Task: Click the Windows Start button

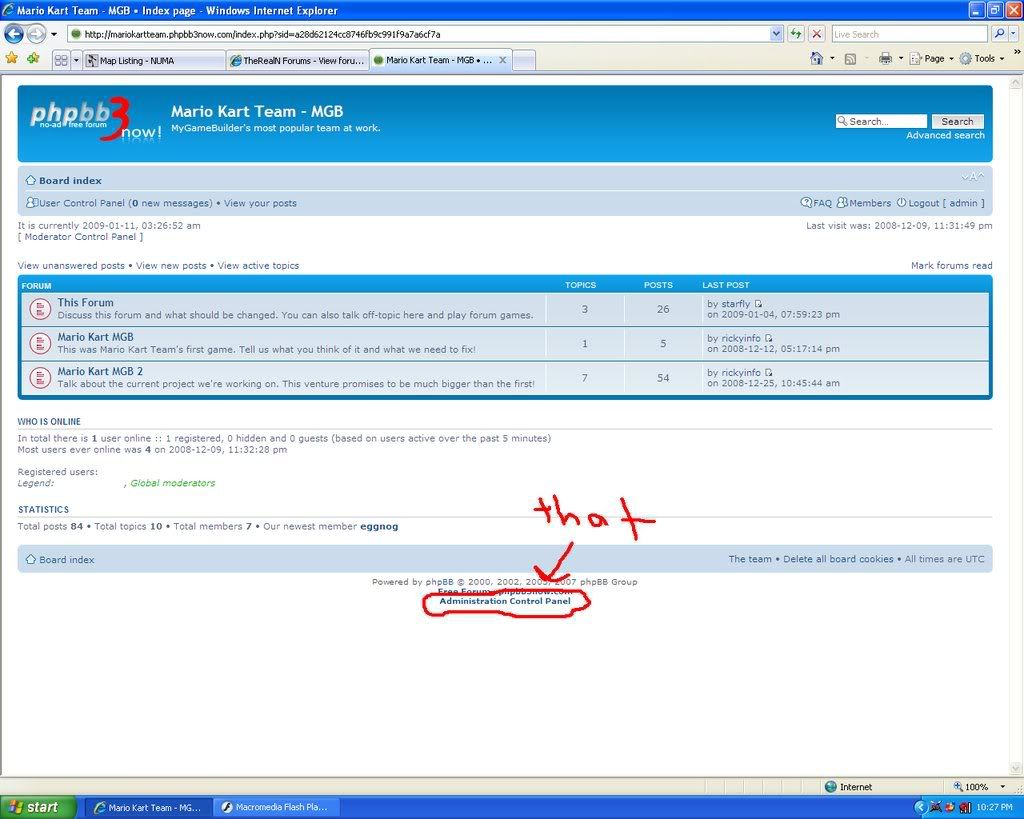Action: pyautogui.click(x=37, y=807)
